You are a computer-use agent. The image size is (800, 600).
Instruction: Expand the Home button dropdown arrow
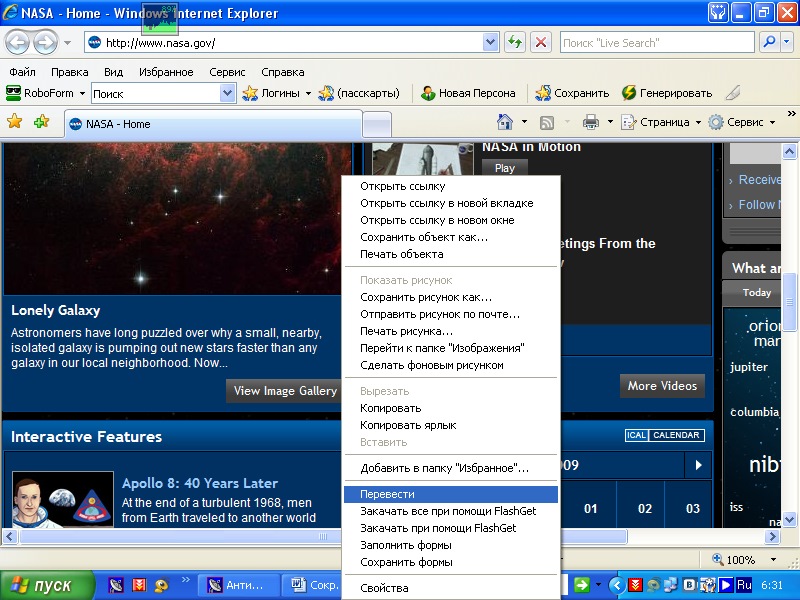click(x=524, y=122)
